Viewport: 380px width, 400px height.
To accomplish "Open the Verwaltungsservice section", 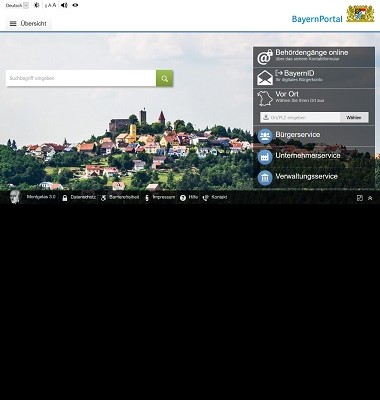I will coord(306,176).
